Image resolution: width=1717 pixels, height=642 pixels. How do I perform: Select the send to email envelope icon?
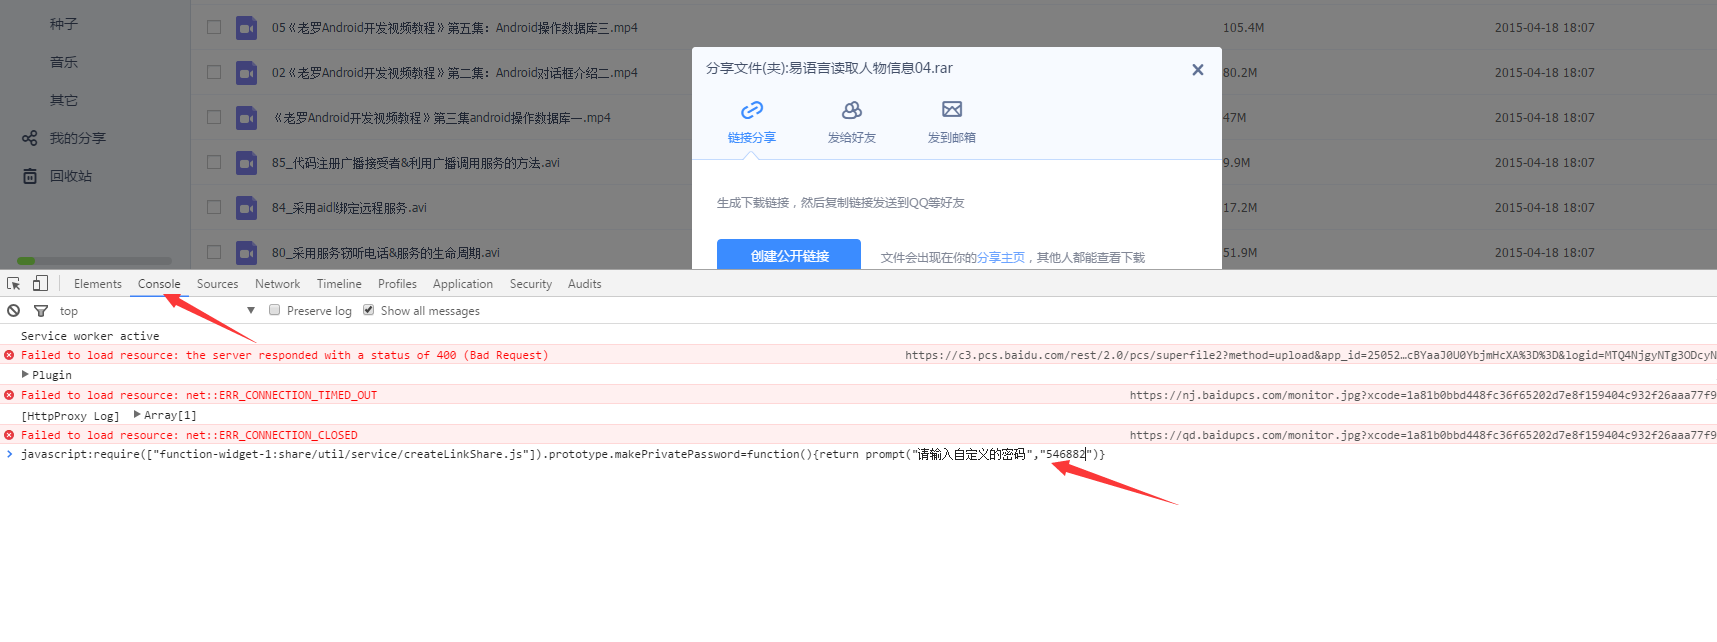pos(952,110)
